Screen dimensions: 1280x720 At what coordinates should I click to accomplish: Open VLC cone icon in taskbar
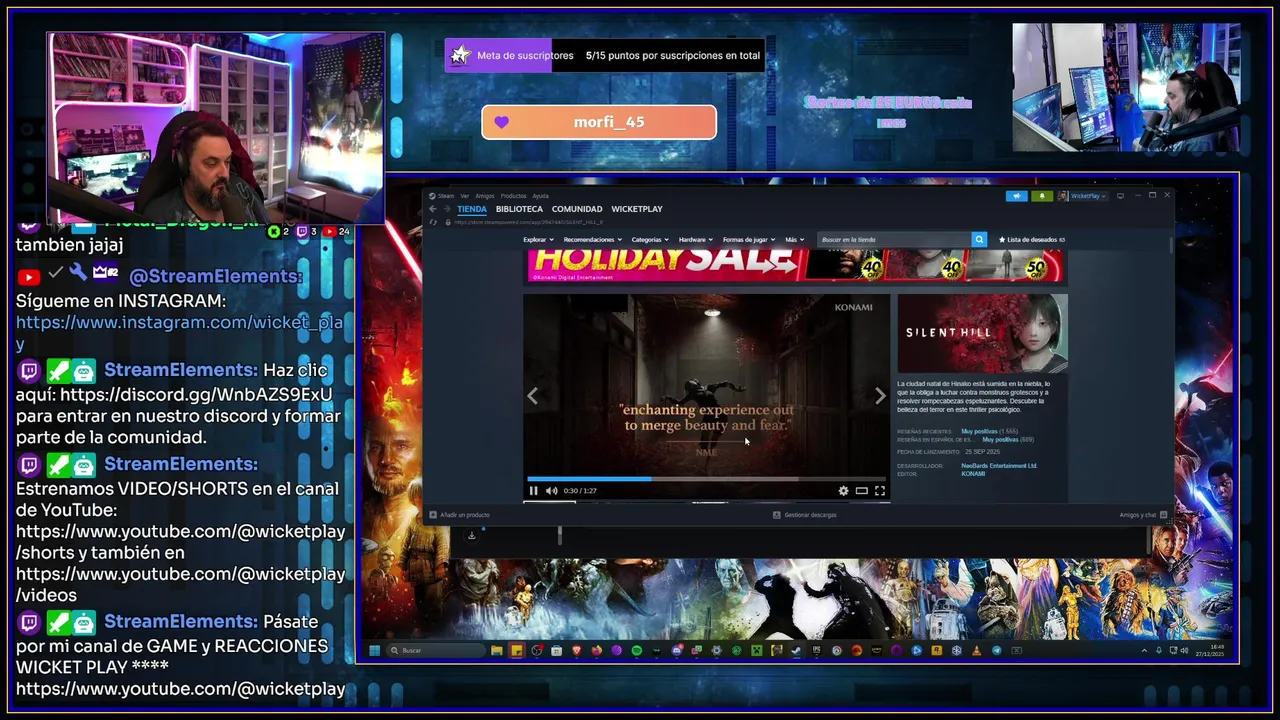(976, 650)
